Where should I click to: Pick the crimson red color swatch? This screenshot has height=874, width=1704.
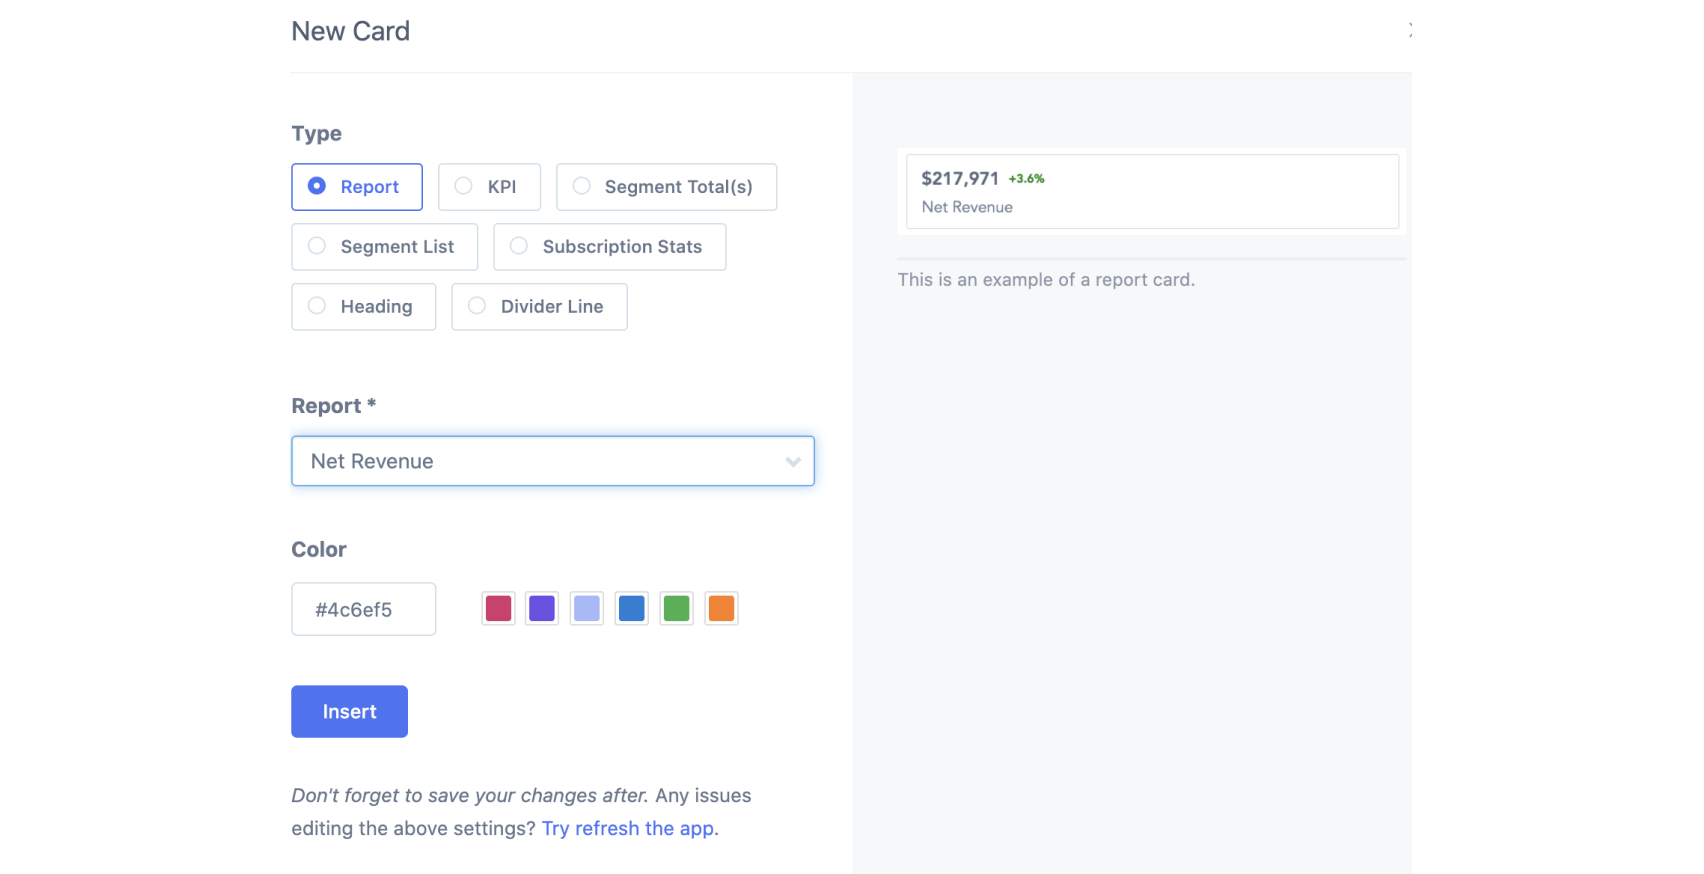pos(498,608)
